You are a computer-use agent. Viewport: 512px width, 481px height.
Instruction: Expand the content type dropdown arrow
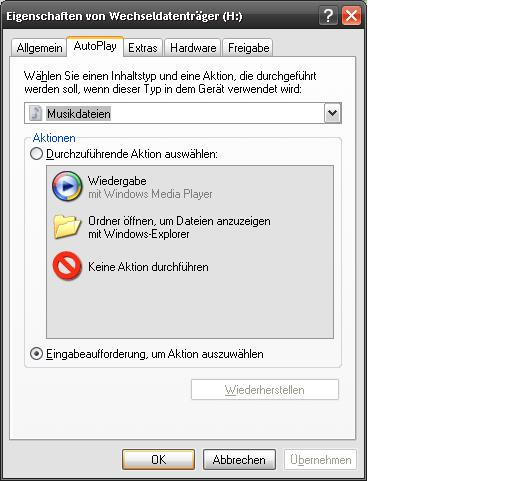click(x=332, y=113)
